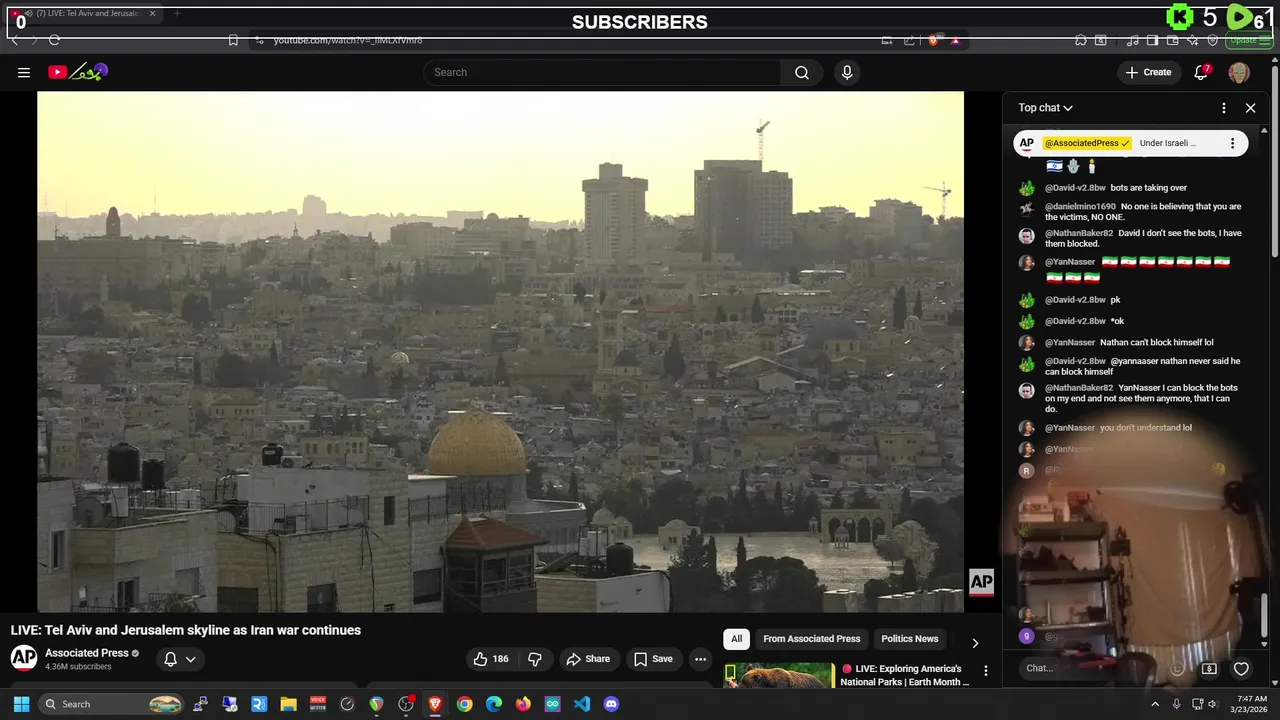Go to YouTube home via logo
The width and height of the screenshot is (1280, 720).
[77, 72]
